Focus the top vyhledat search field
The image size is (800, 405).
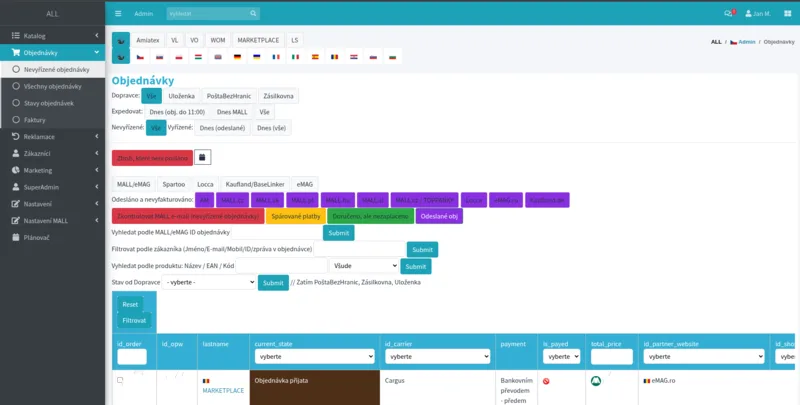coord(208,14)
